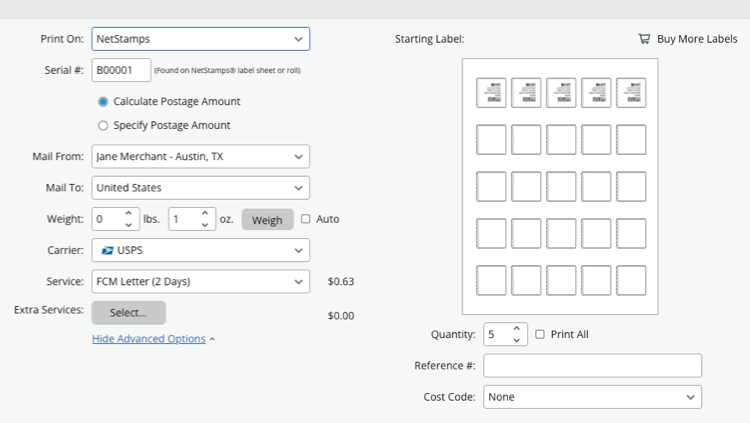The width and height of the screenshot is (750, 423).
Task: Click the Serial # input field
Action: 121,70
